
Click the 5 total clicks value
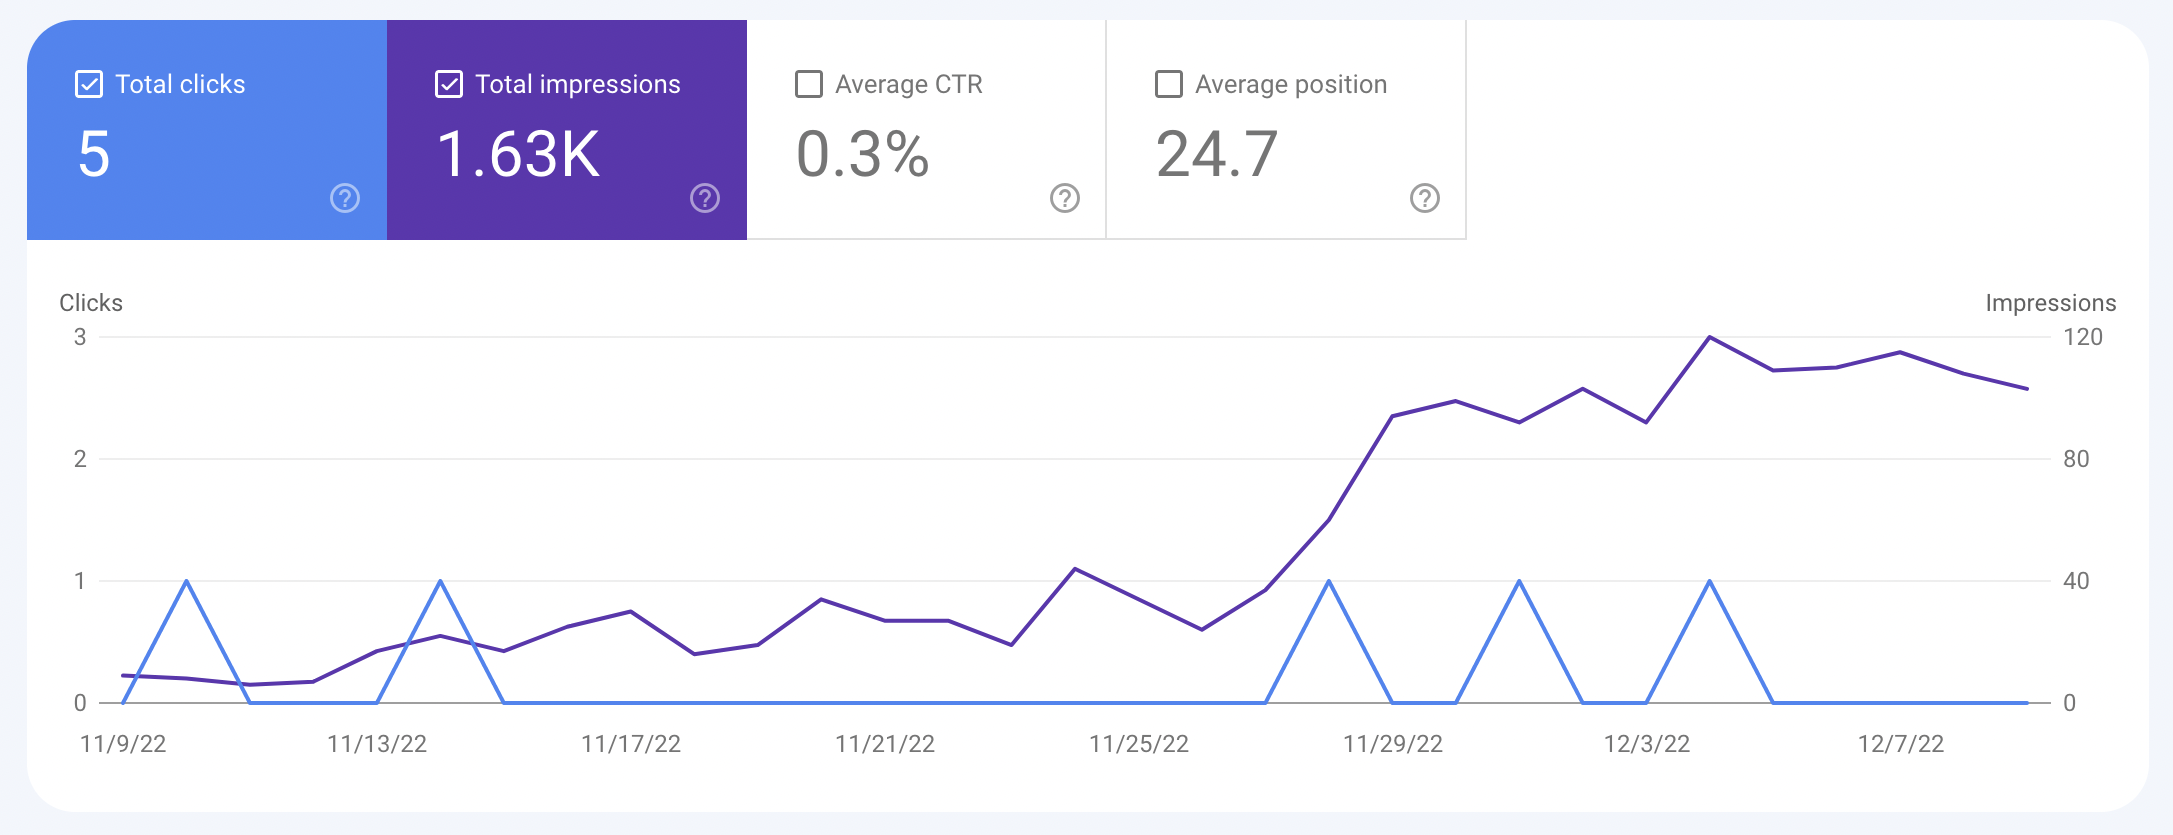pos(94,155)
